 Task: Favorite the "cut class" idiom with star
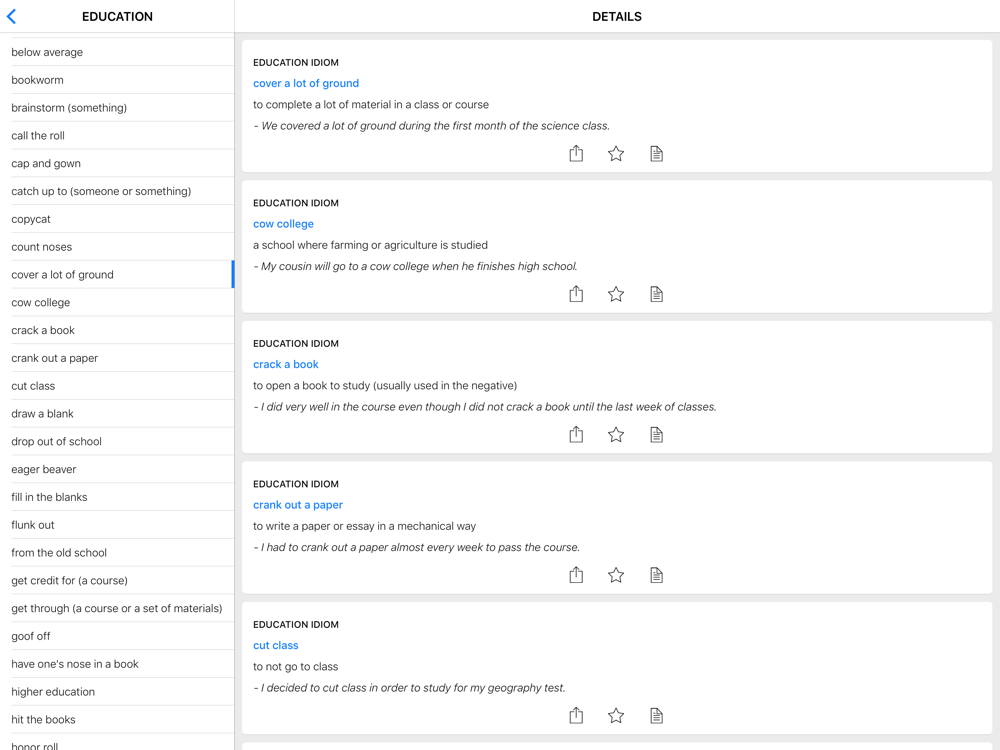616,715
